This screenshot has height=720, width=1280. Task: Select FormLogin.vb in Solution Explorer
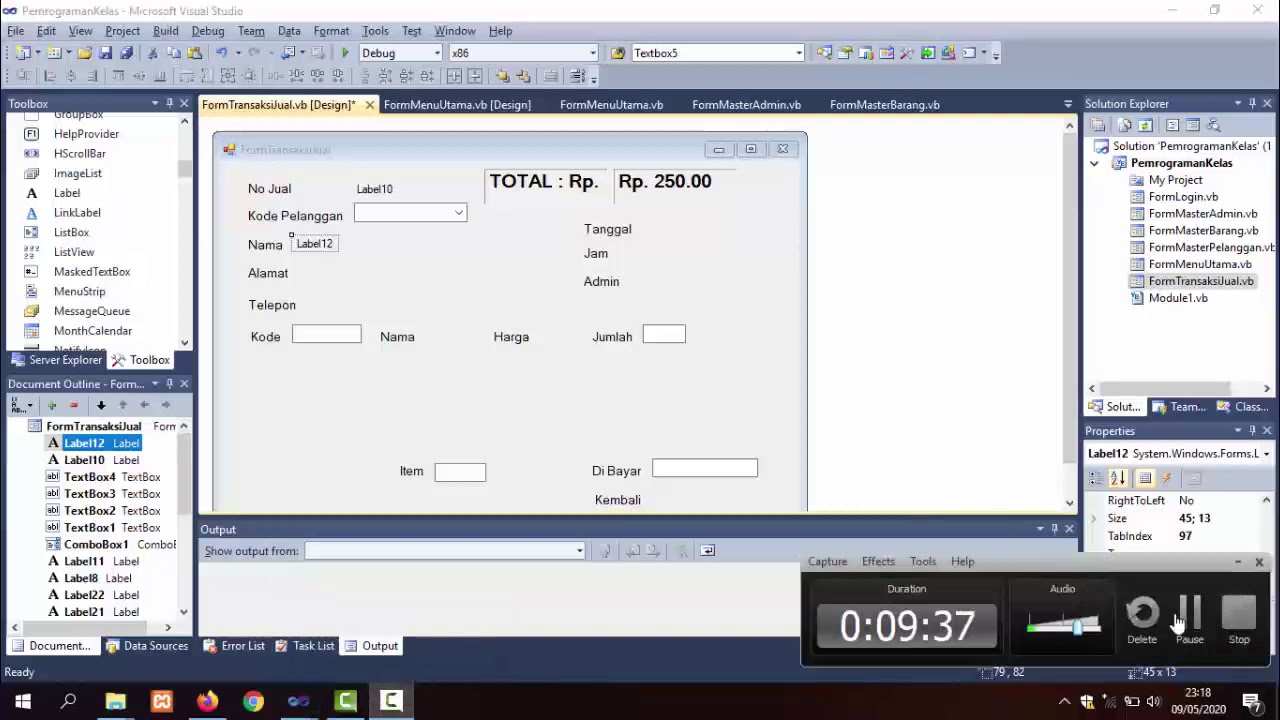(1183, 197)
